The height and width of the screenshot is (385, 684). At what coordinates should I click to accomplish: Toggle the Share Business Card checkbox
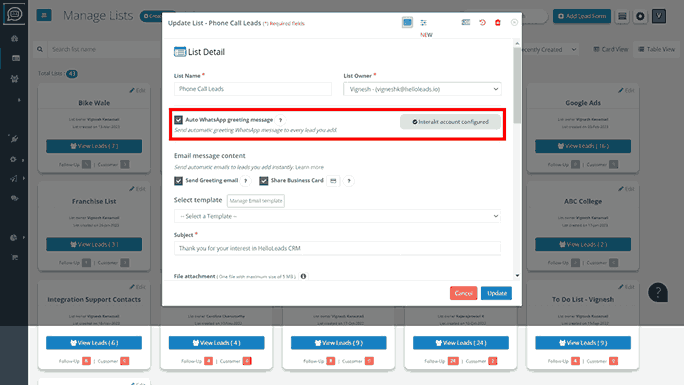point(263,181)
